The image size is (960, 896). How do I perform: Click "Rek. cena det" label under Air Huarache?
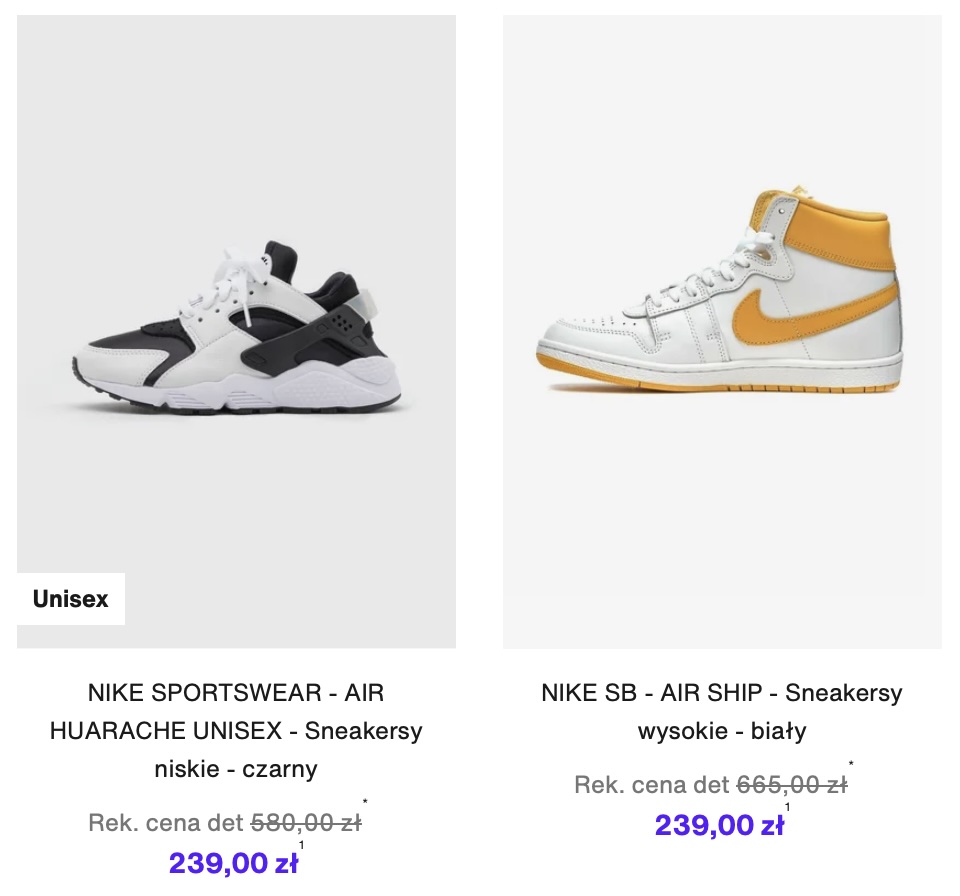pyautogui.click(x=166, y=824)
